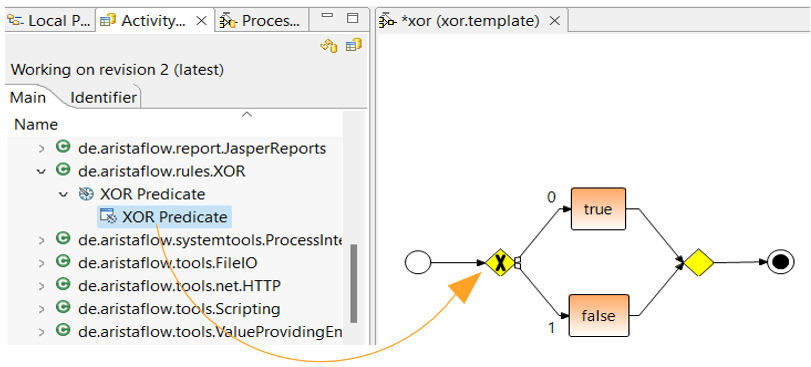Click the table-style repository toolbar icon
Image resolution: width=811 pixels, height=367 pixels.
pos(354,46)
